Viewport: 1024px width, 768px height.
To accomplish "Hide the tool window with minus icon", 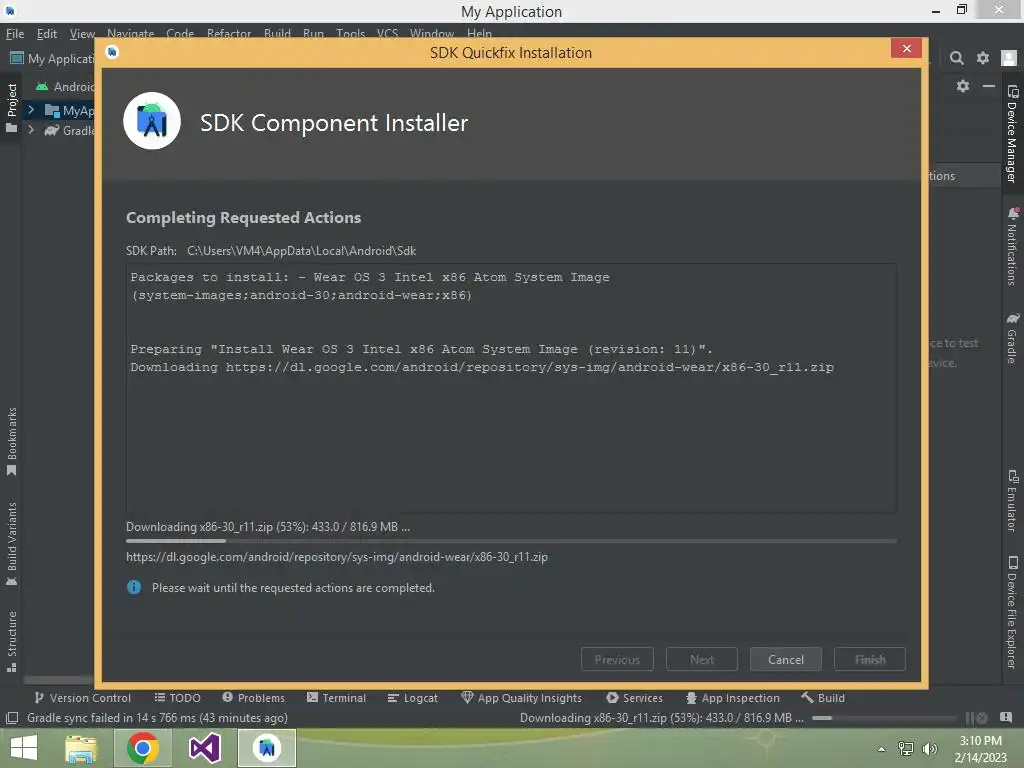I will [989, 86].
